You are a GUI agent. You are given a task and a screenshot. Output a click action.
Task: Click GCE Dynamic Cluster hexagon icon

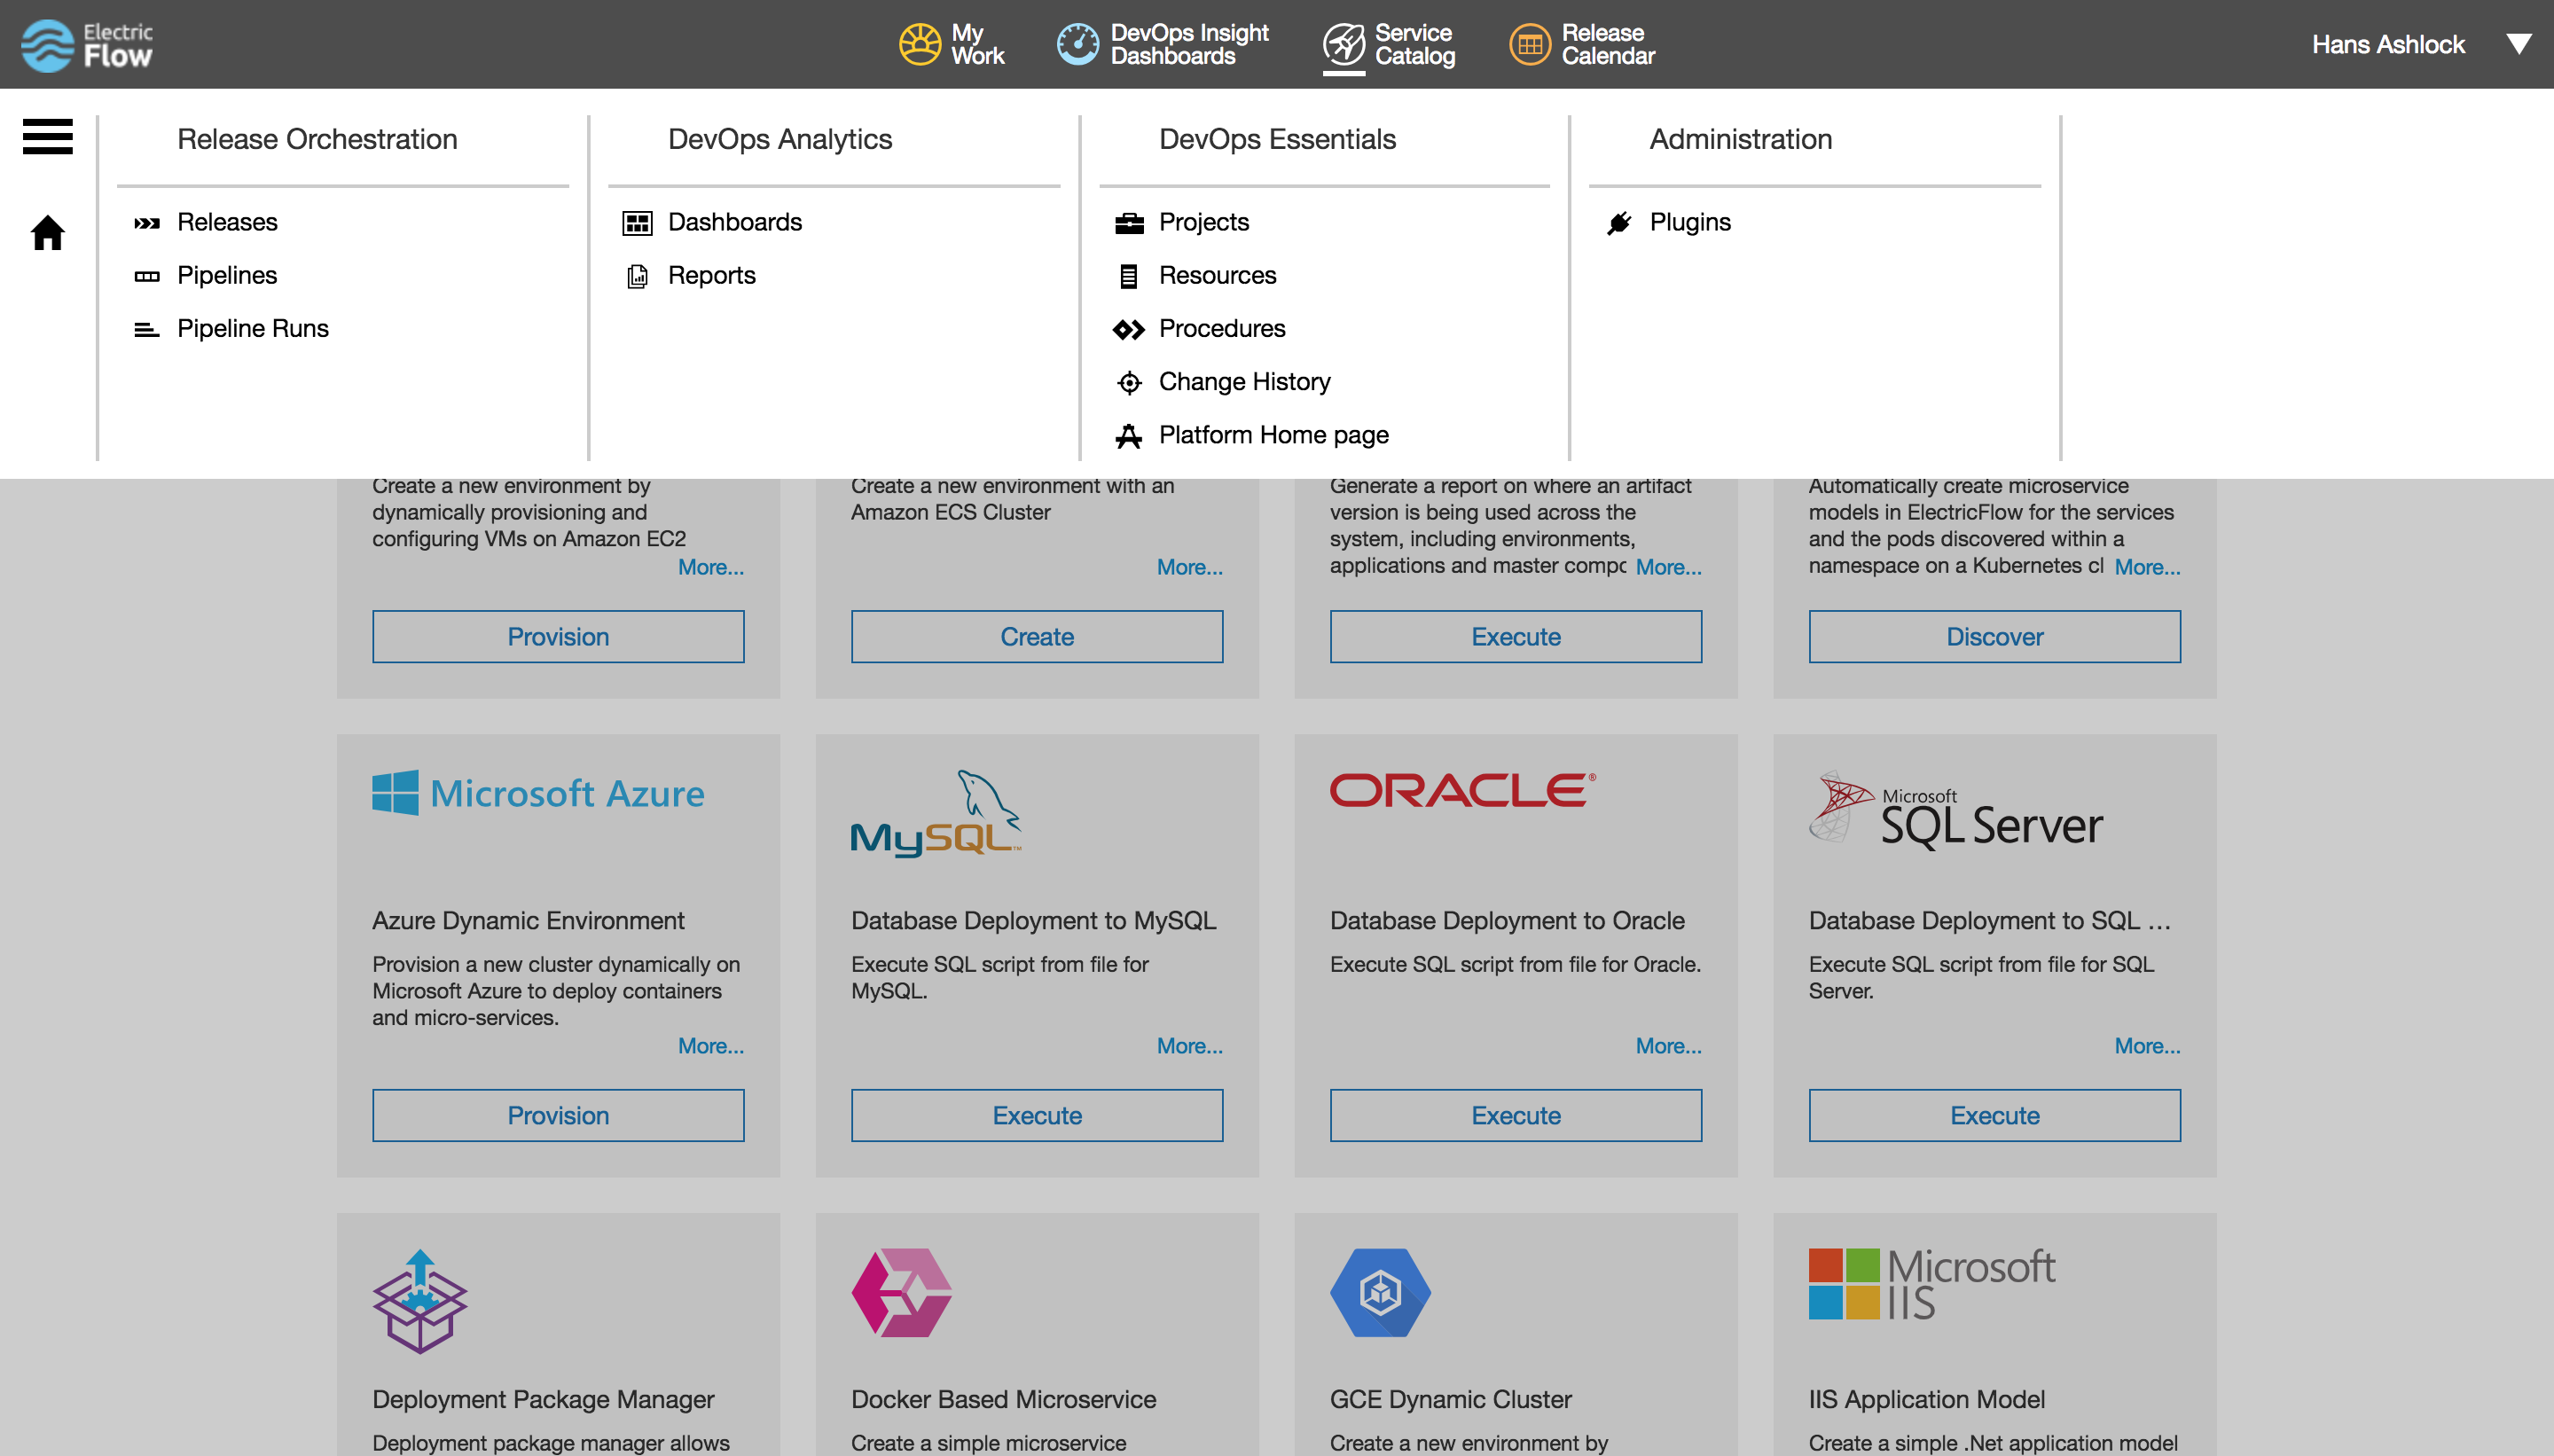point(1380,1292)
